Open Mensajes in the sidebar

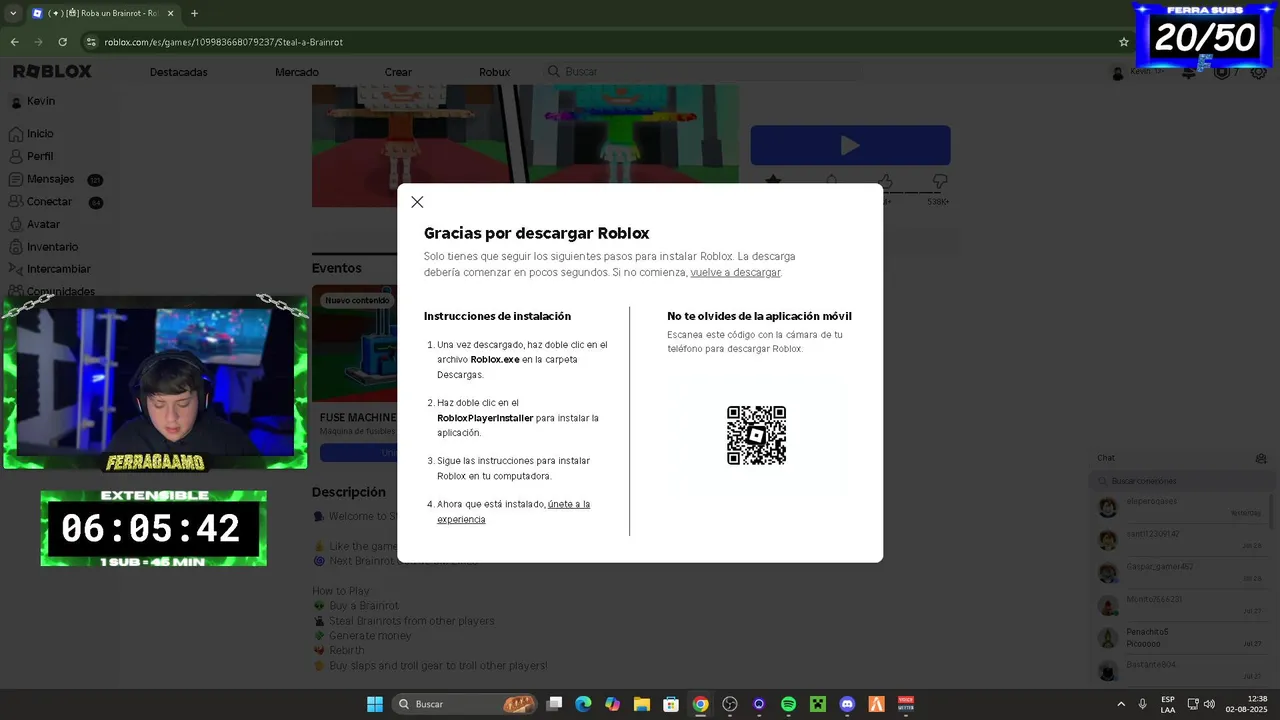pos(42,179)
